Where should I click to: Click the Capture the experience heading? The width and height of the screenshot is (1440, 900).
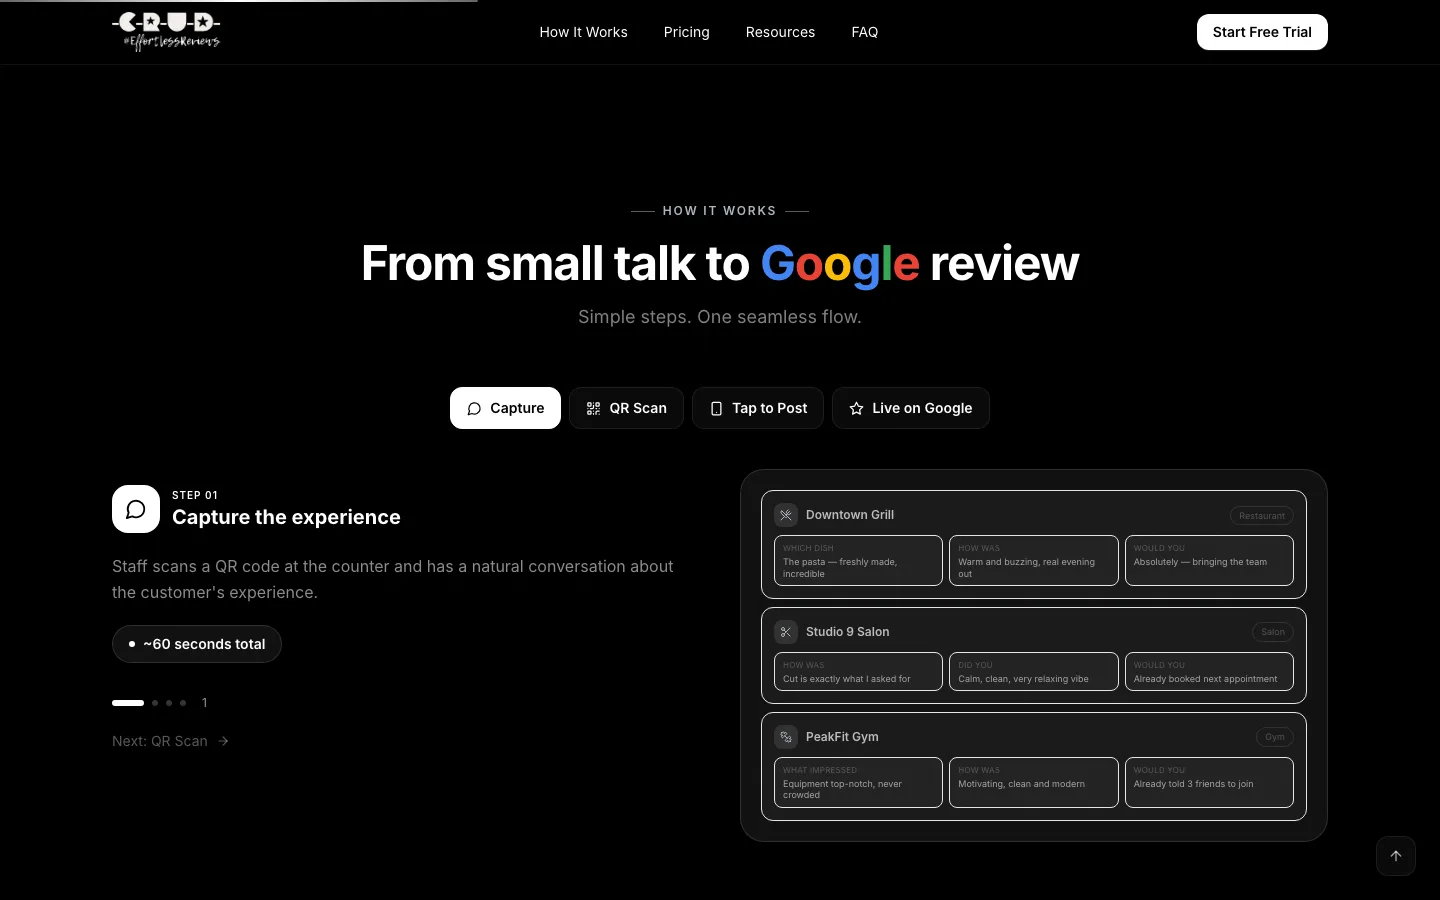click(286, 517)
